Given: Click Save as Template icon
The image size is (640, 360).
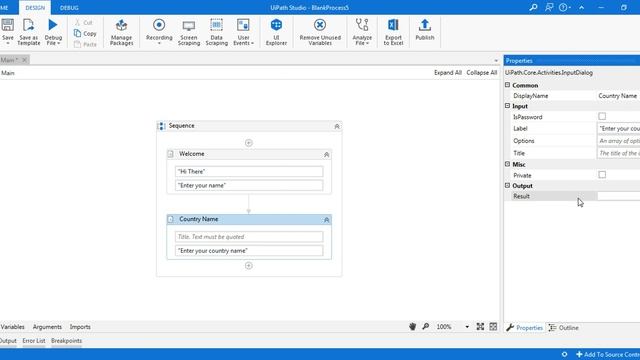Looking at the screenshot, I should coord(29,25).
